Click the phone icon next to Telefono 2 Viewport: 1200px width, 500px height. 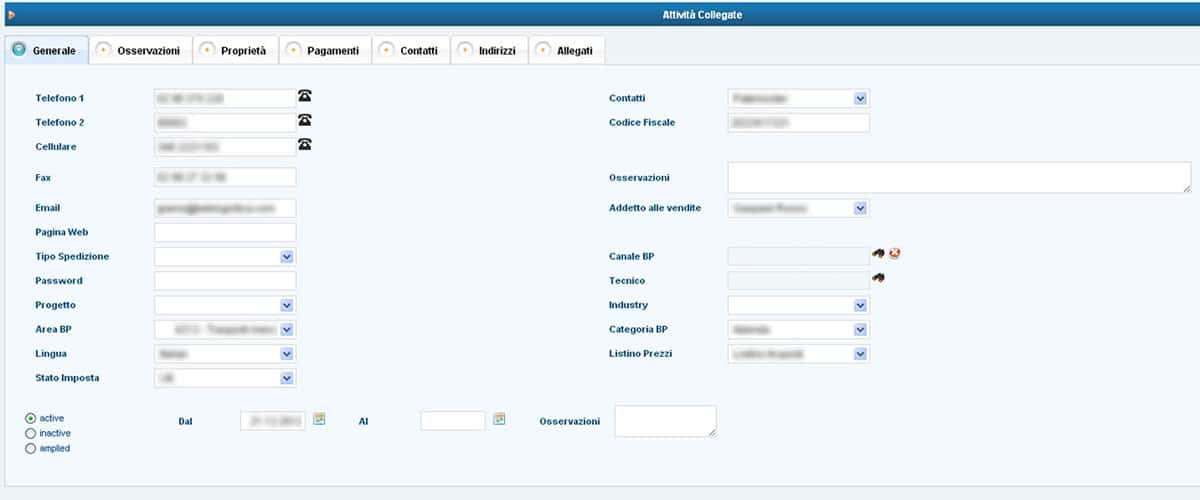pyautogui.click(x=305, y=120)
